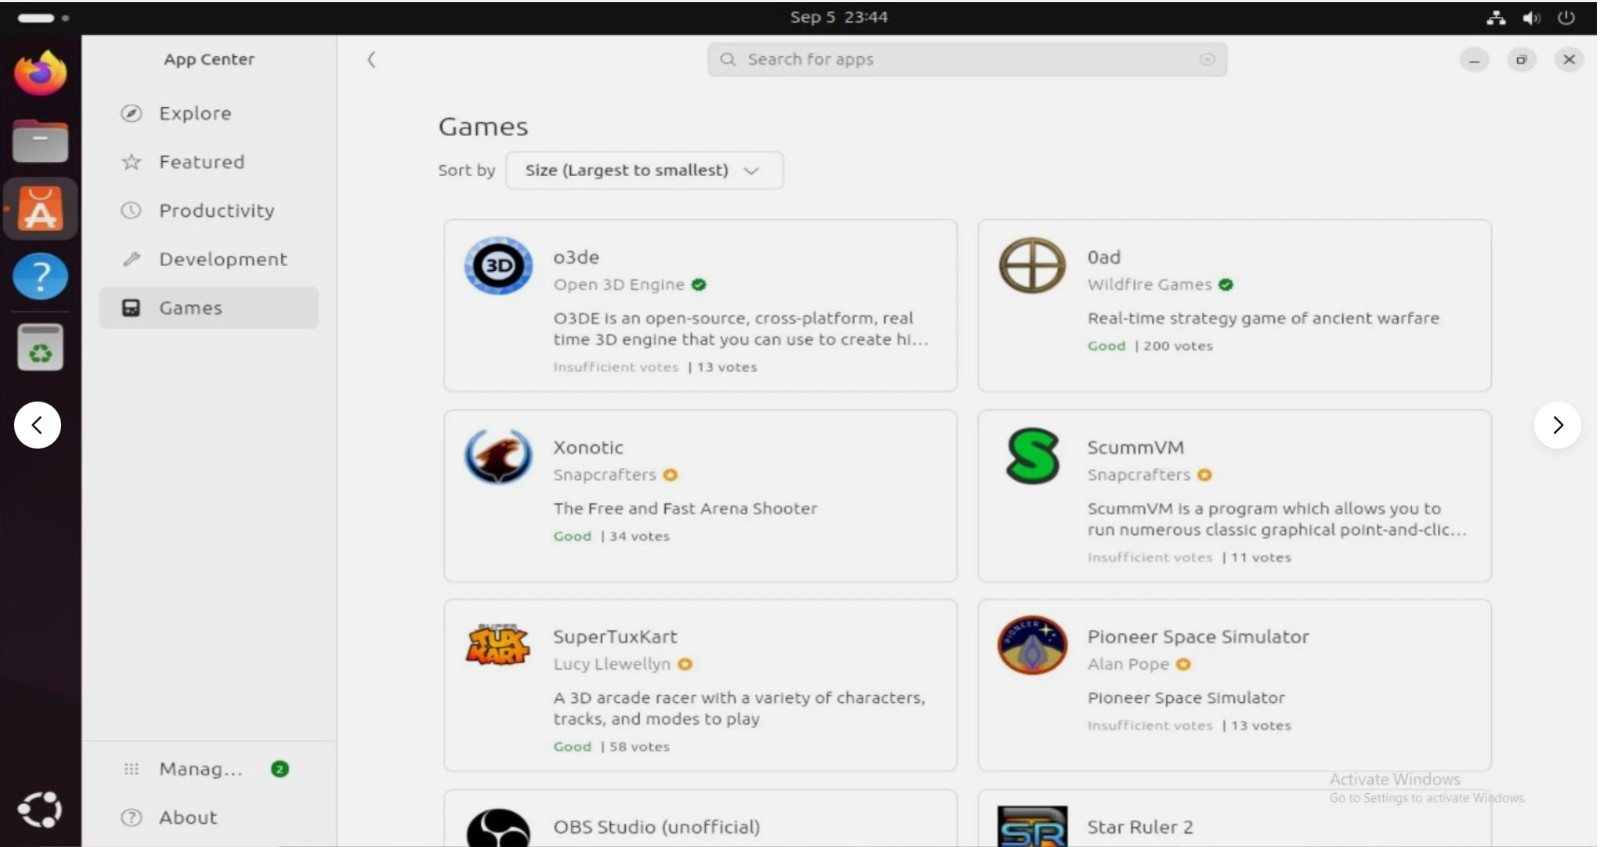Click in the Search for apps field
Viewport: 1600px width, 847px height.
(x=967, y=60)
